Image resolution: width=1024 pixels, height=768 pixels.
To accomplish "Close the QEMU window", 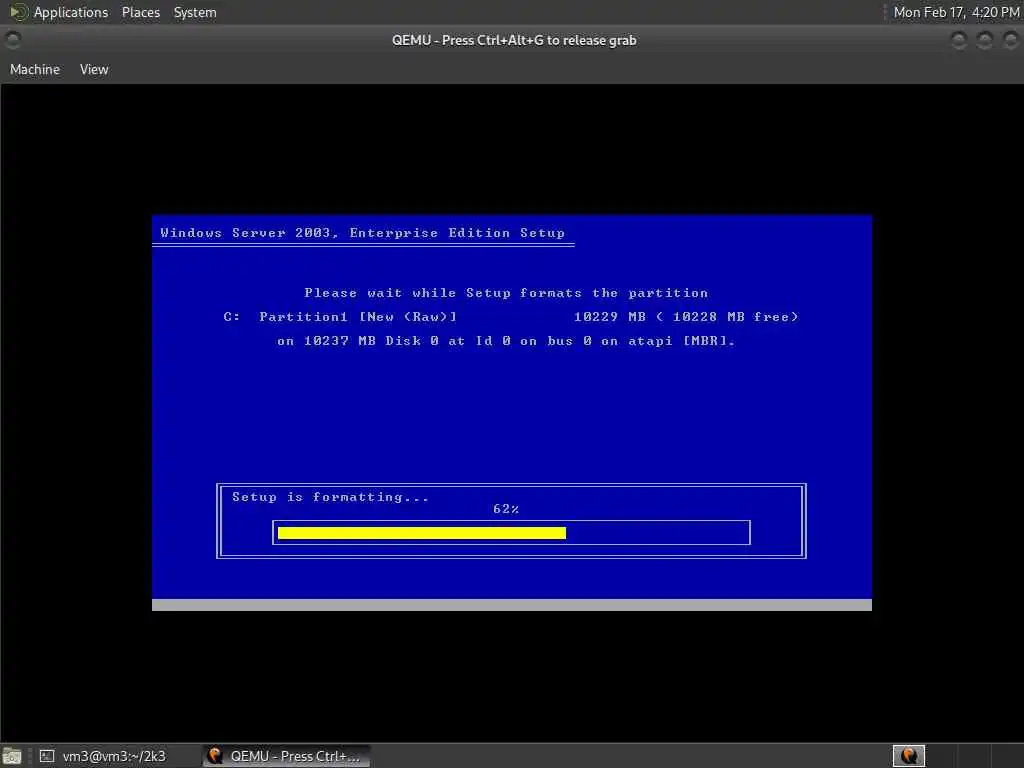I will click(1010, 40).
